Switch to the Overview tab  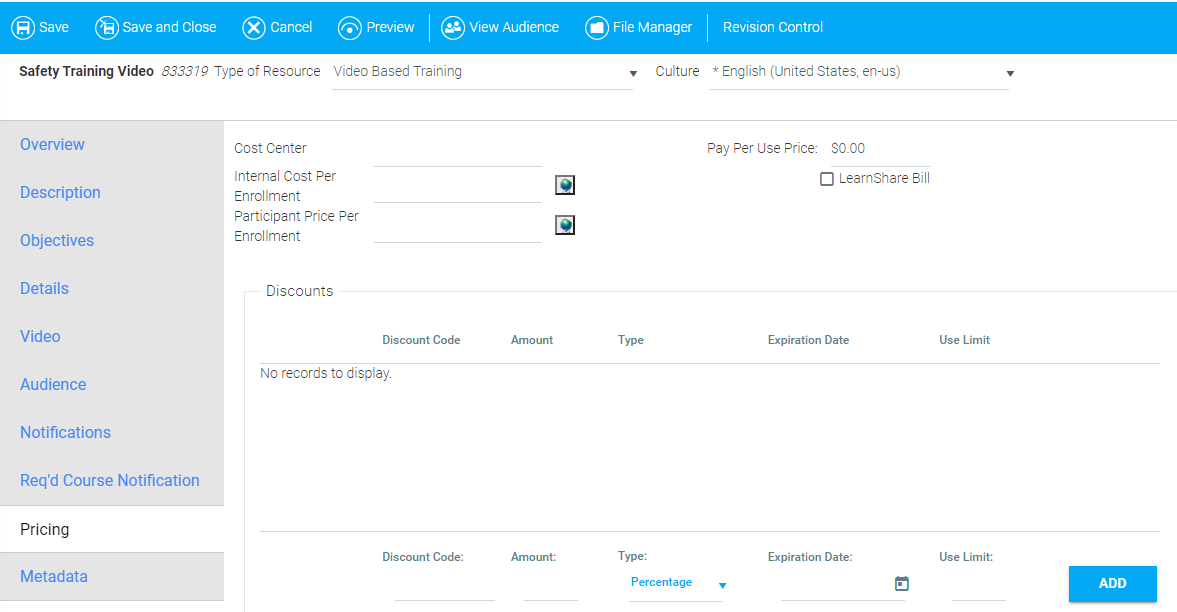[52, 145]
